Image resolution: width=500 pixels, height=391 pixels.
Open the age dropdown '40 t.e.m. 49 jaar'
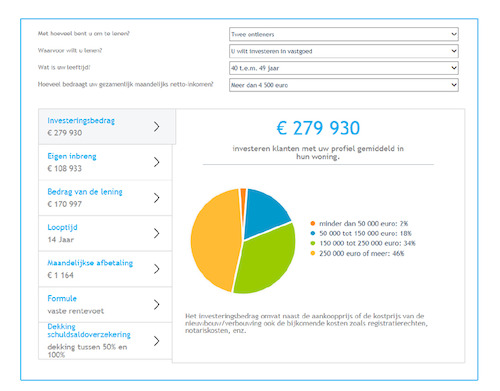[344, 68]
